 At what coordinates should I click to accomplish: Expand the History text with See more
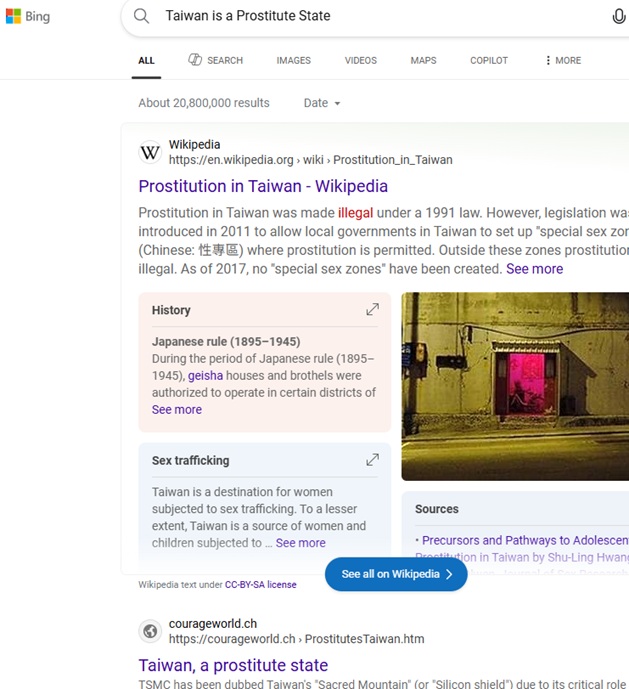point(177,410)
